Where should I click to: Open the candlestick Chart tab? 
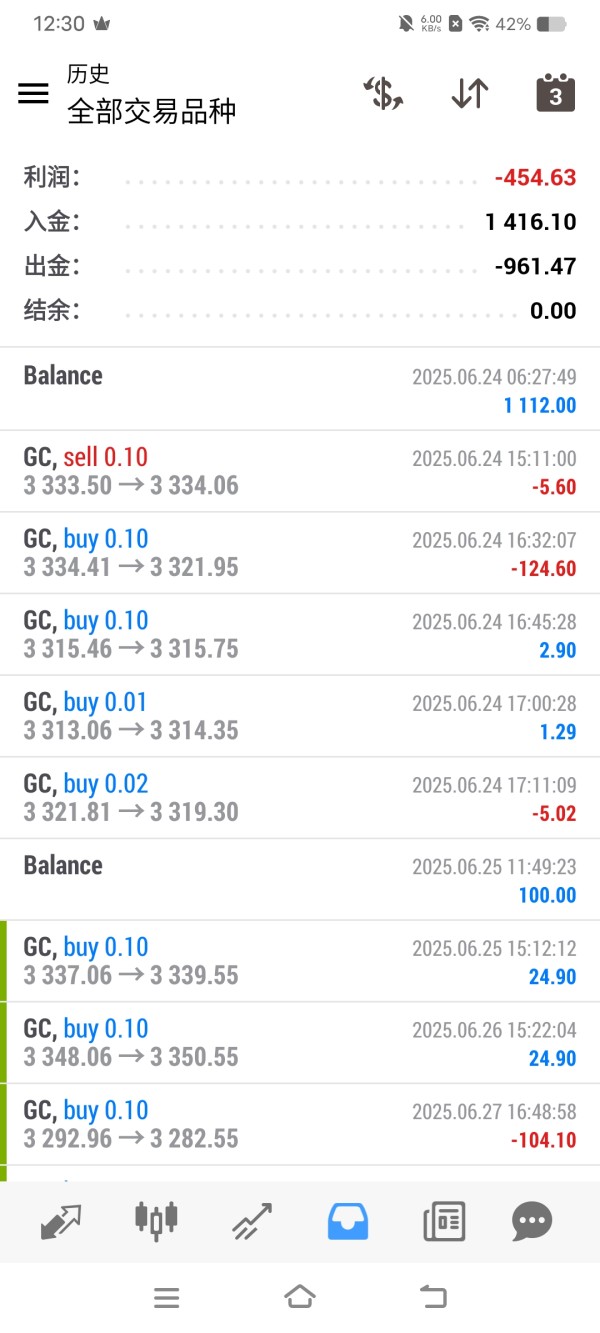pyautogui.click(x=156, y=1220)
